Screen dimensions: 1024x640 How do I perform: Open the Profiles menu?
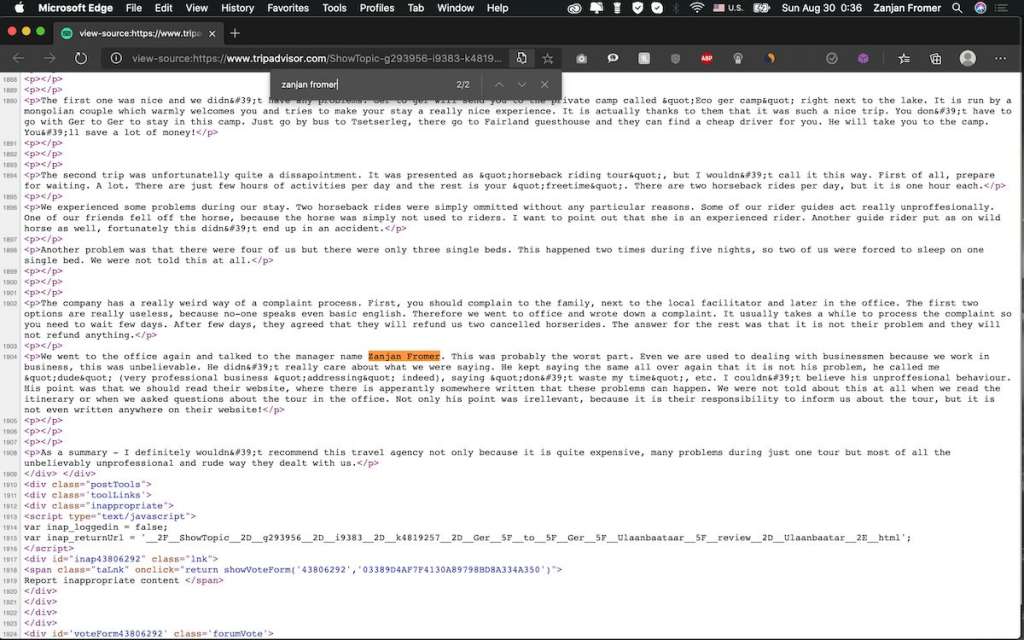(x=377, y=8)
